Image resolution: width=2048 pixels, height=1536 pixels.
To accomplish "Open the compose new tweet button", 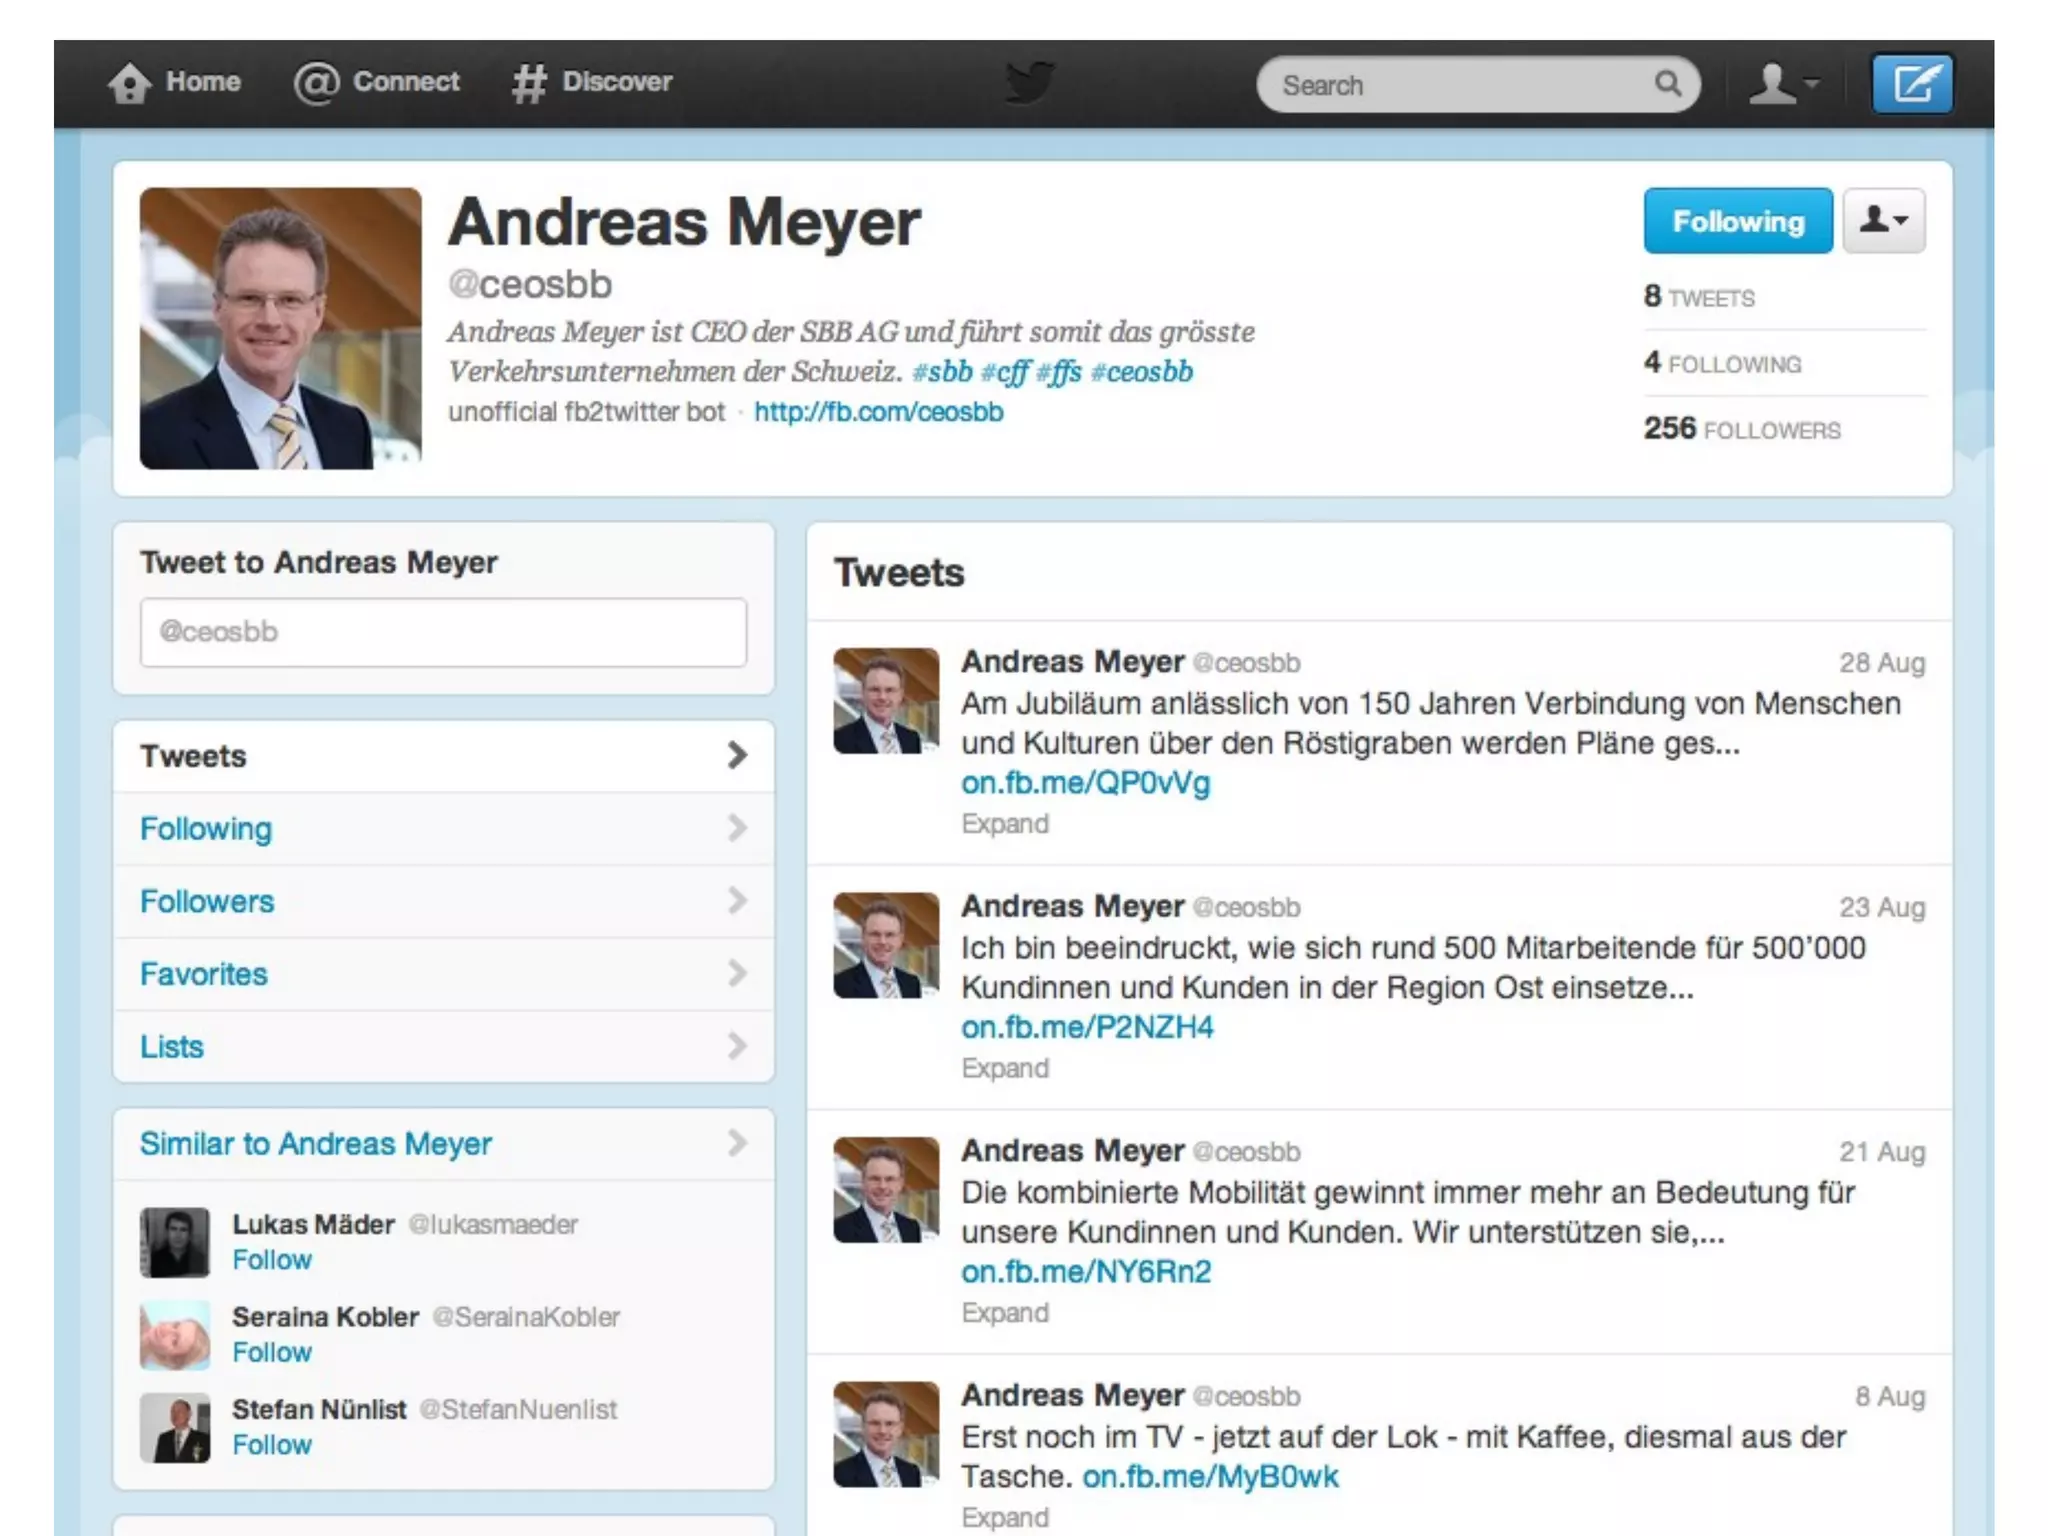I will (1911, 84).
